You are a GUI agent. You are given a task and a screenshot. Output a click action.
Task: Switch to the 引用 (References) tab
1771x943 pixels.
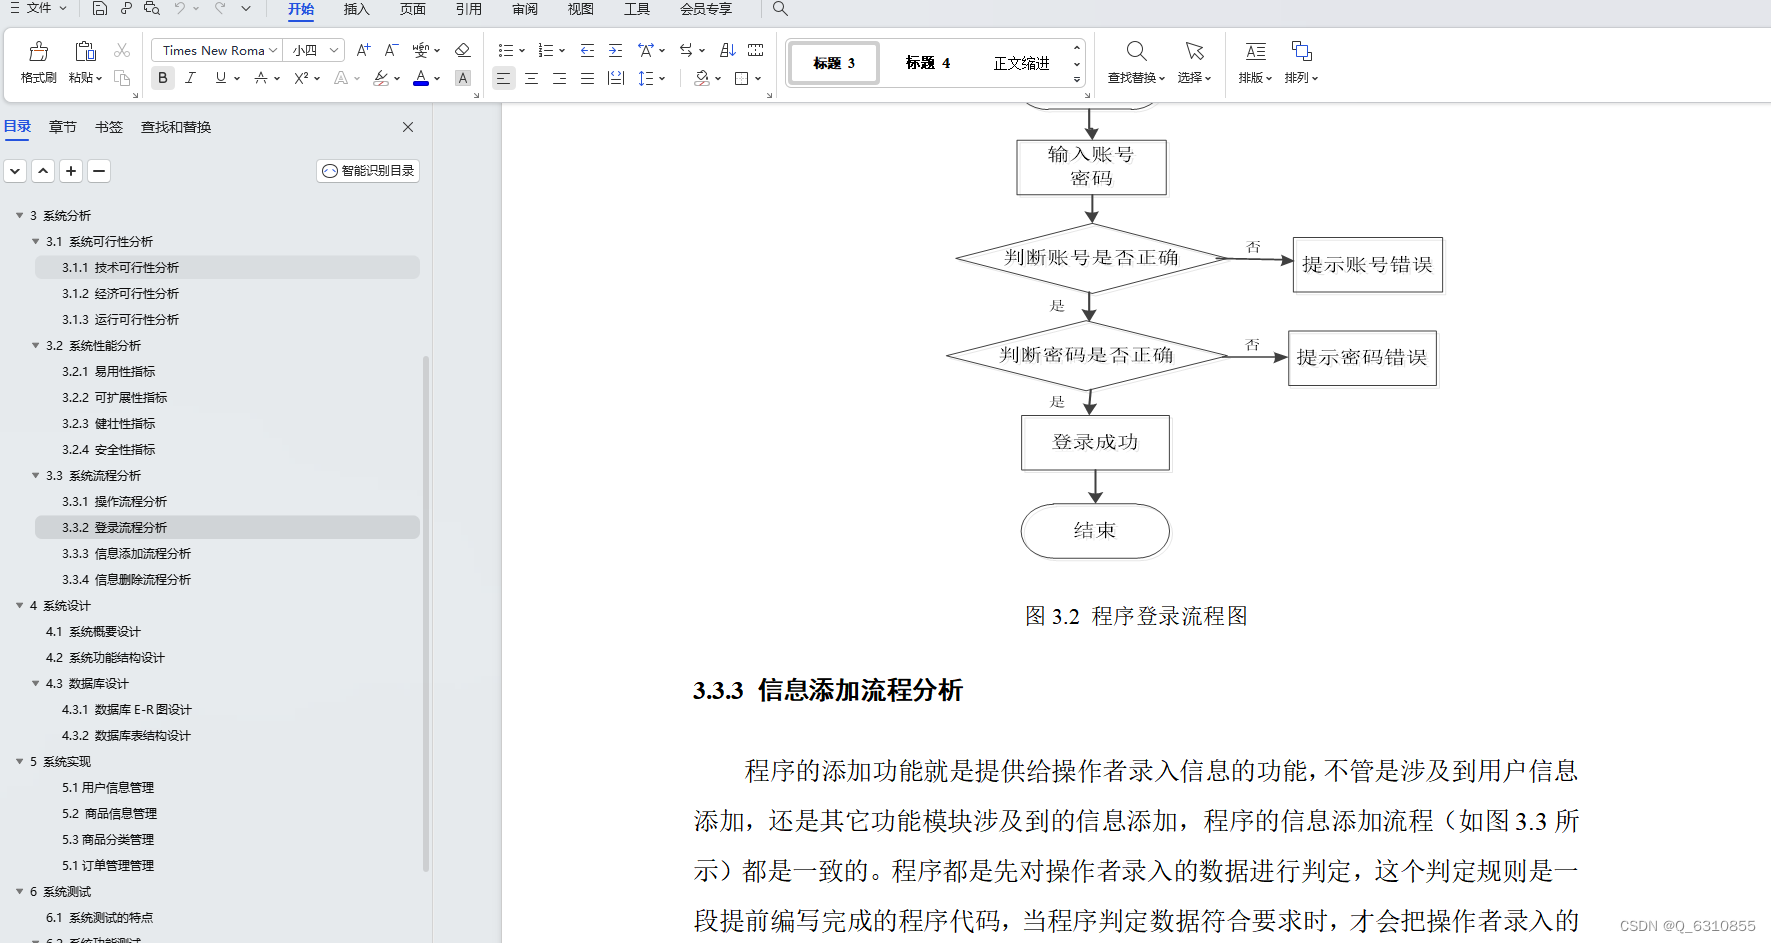tap(469, 9)
